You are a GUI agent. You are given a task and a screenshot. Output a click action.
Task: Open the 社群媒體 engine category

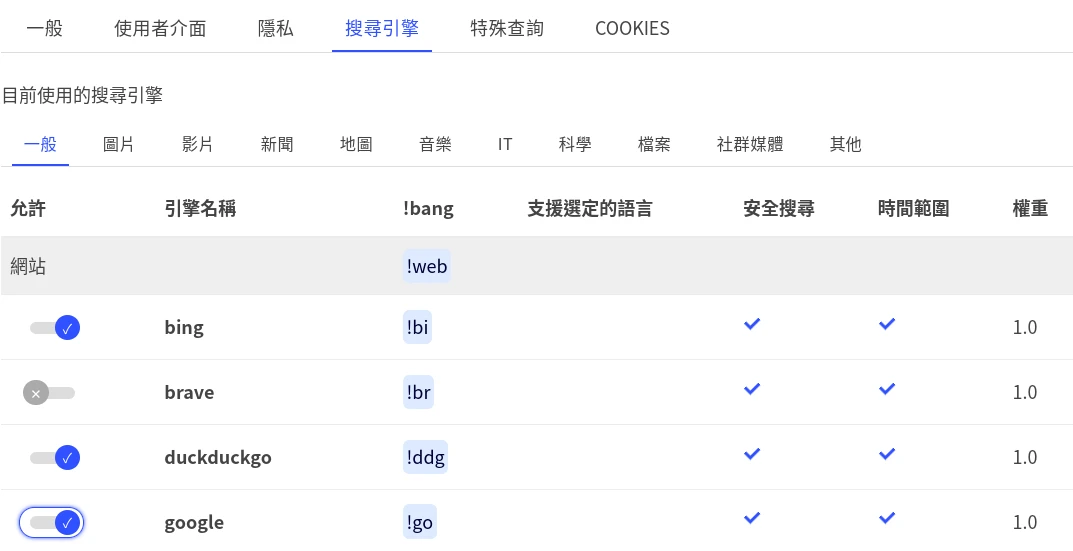750,144
